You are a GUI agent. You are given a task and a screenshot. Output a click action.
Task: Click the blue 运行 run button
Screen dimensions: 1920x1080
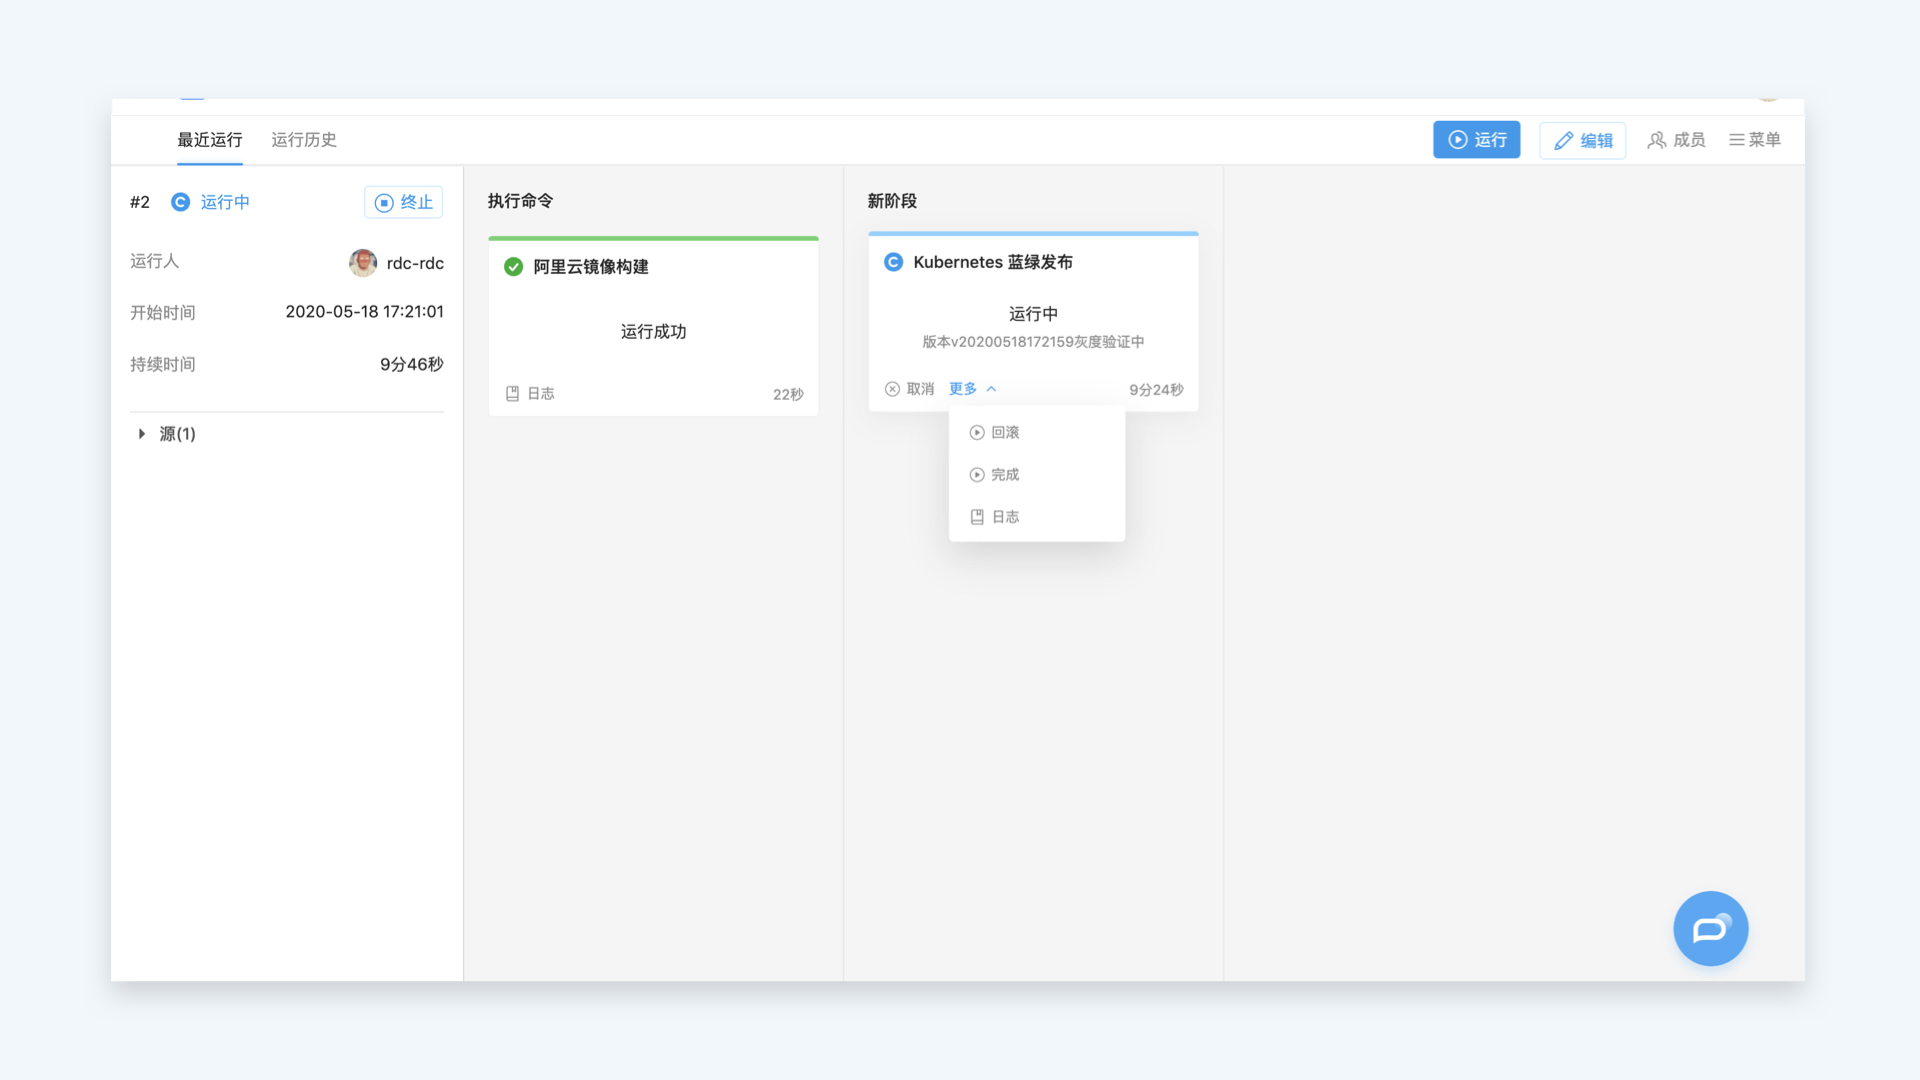[x=1476, y=140]
